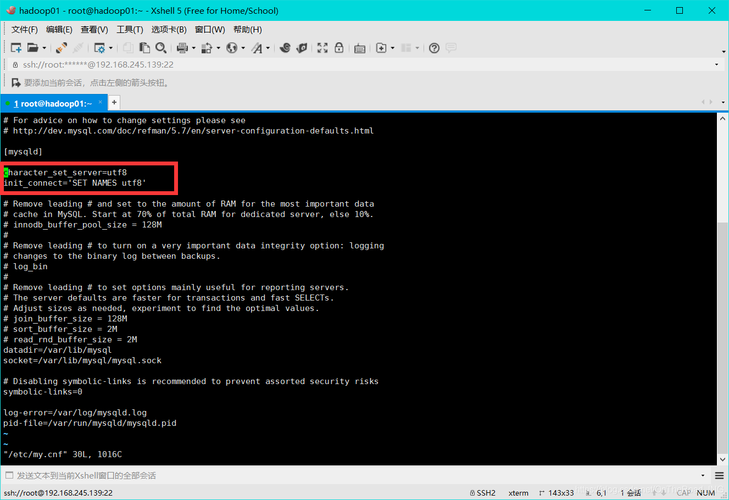Screen dimensions: 729x500
Task: Open the 工具(T) menu
Action: [130, 30]
